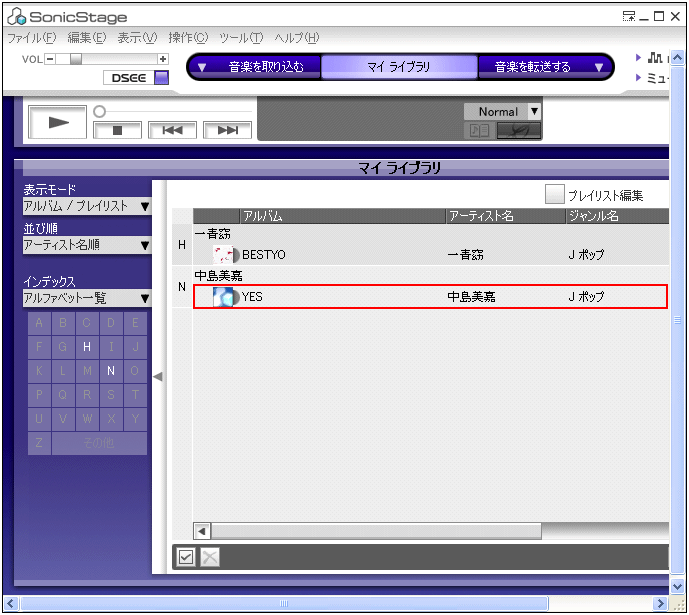Viewport: 689px width, 615px height.
Task: Click the その他 index button
Action: click(x=99, y=443)
